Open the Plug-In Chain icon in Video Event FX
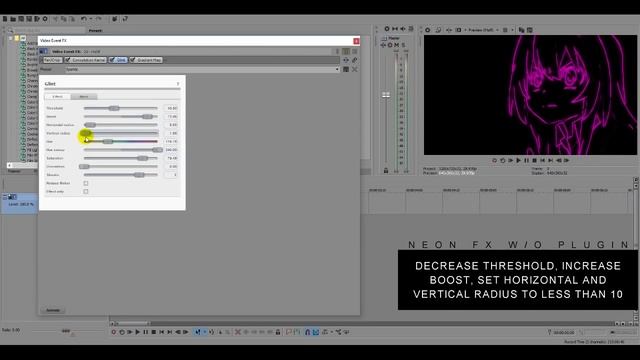This screenshot has width=640, height=360. [346, 60]
